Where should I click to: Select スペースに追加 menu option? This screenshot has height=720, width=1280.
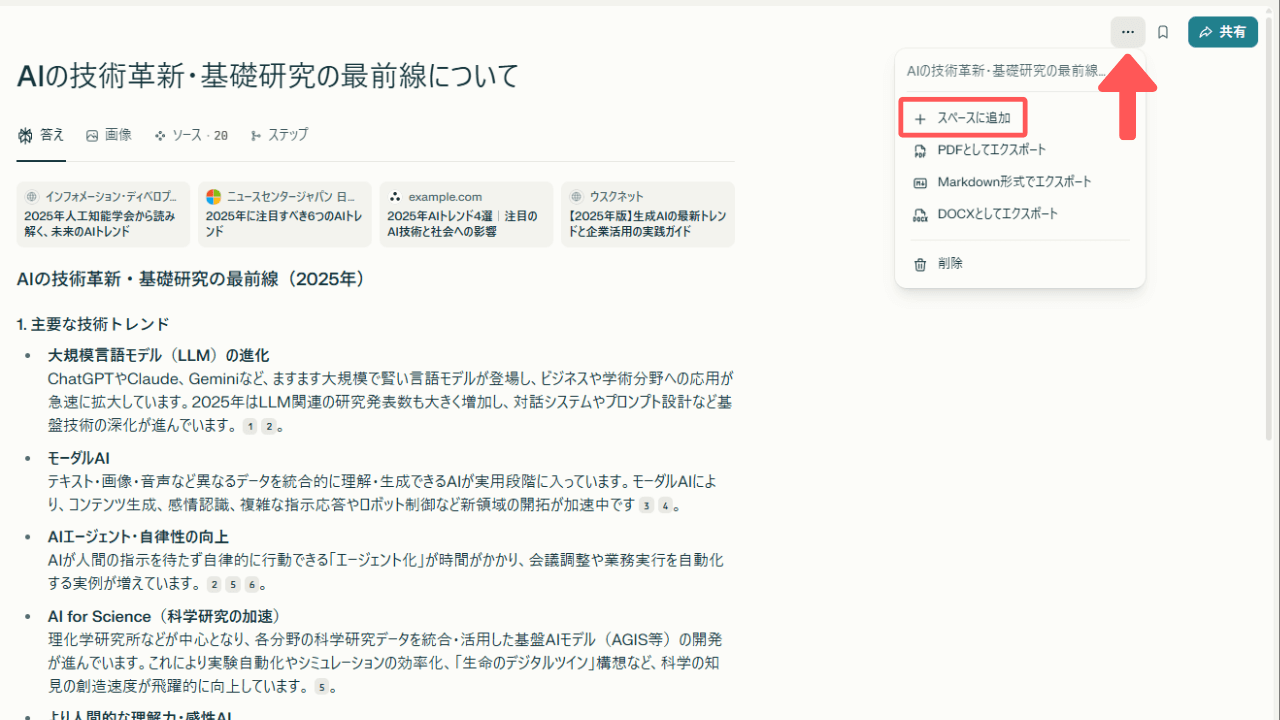[x=963, y=118]
